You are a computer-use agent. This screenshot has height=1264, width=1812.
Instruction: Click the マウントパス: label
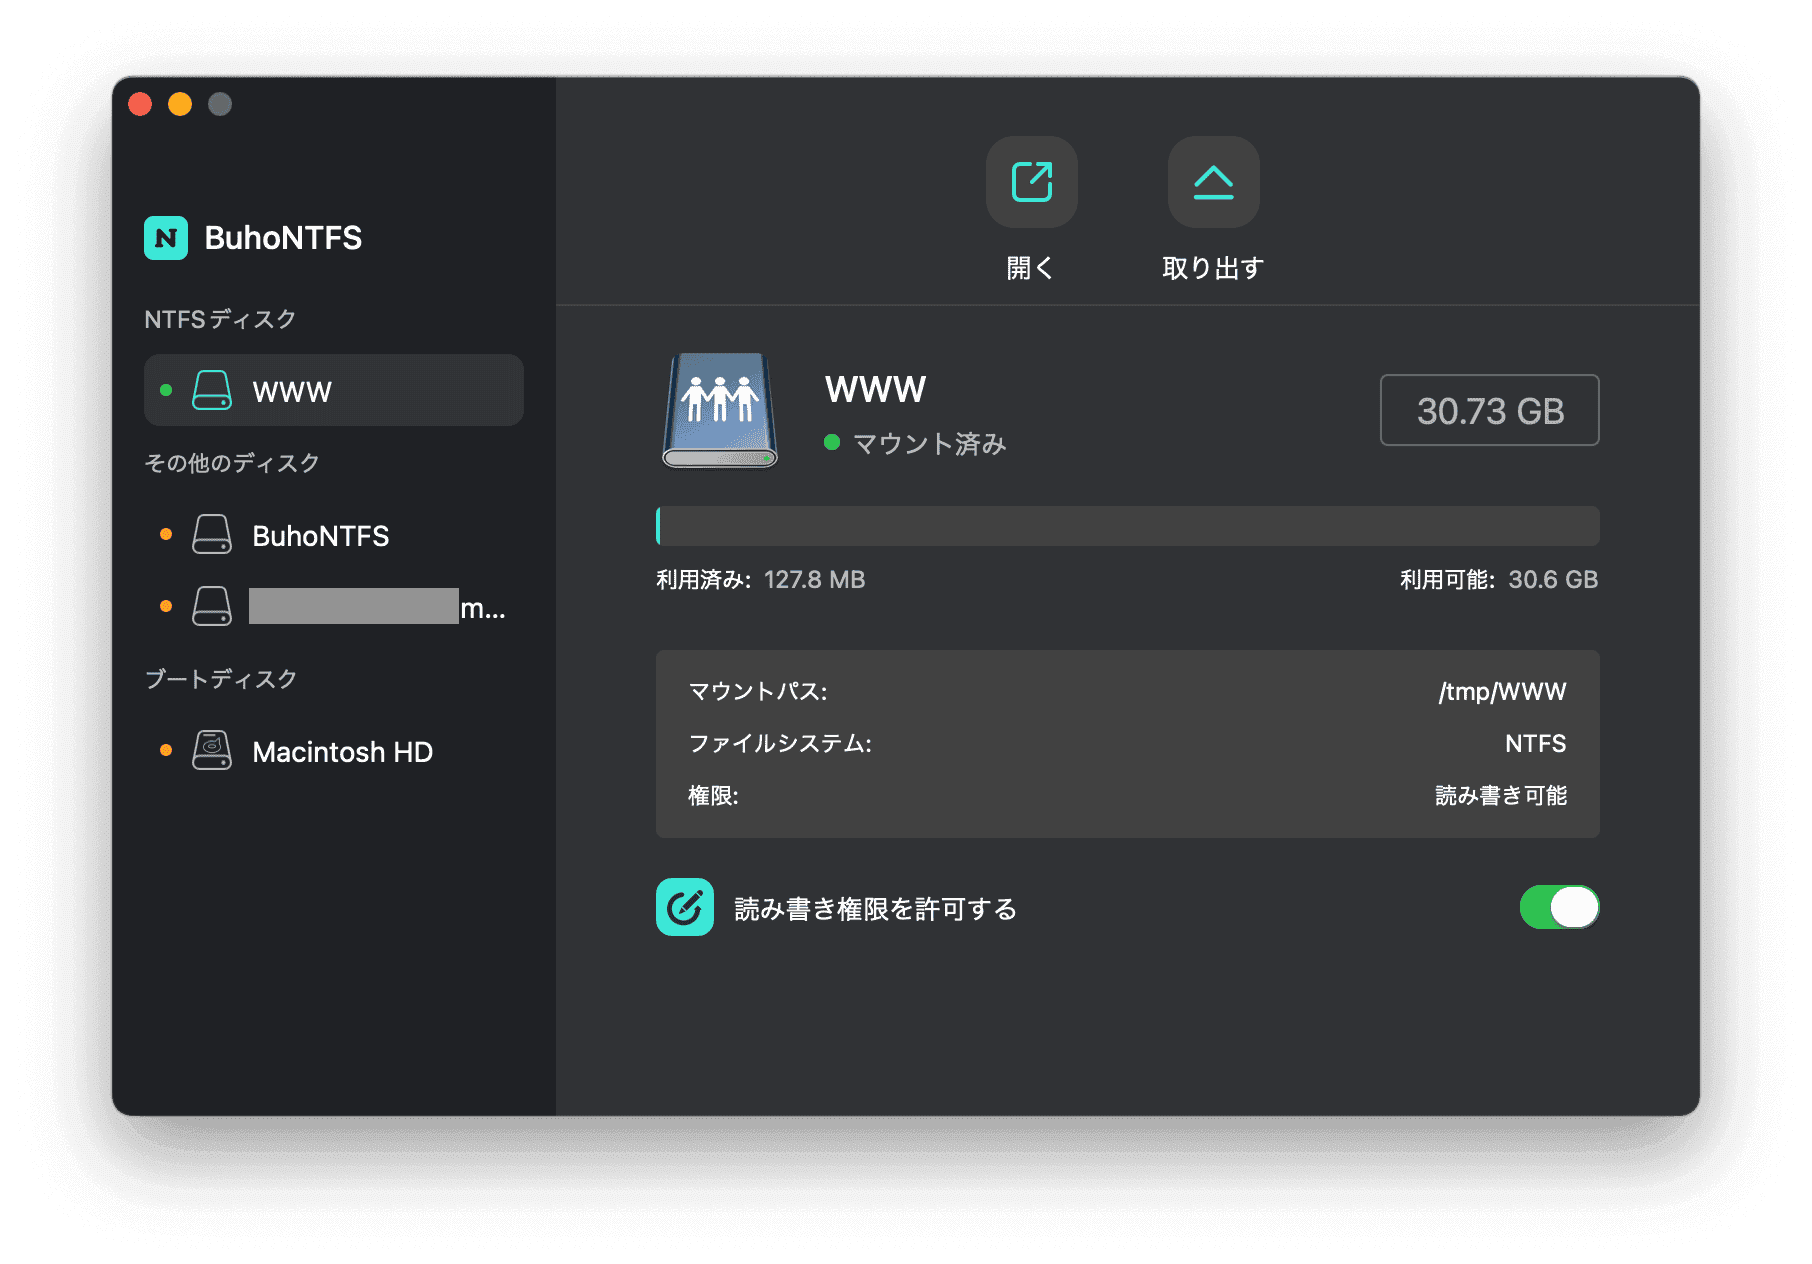(x=758, y=691)
